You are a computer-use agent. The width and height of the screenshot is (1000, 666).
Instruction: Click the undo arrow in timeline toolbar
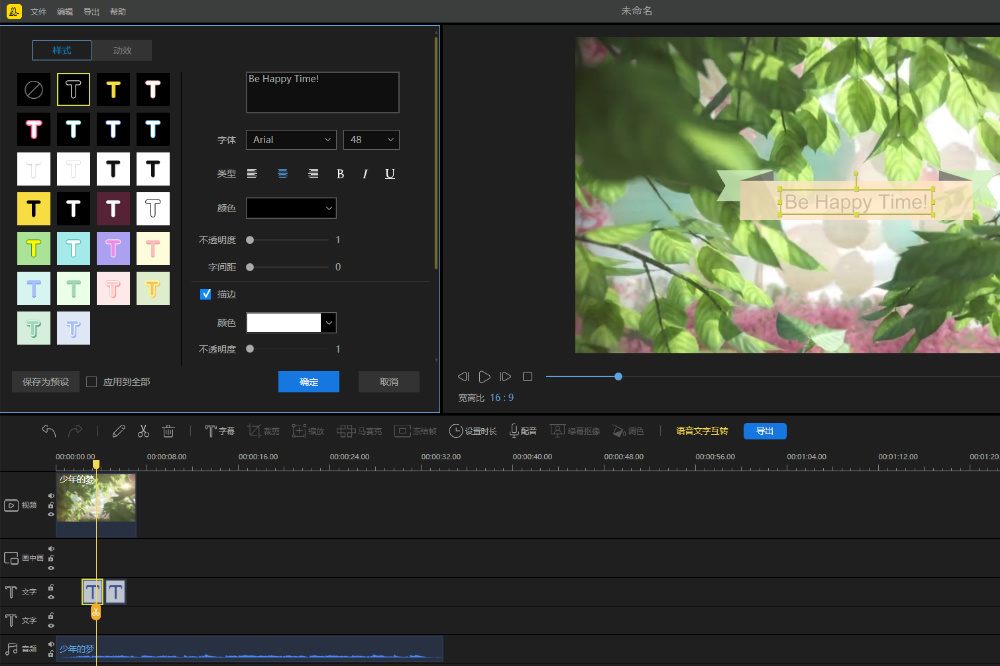click(x=49, y=431)
